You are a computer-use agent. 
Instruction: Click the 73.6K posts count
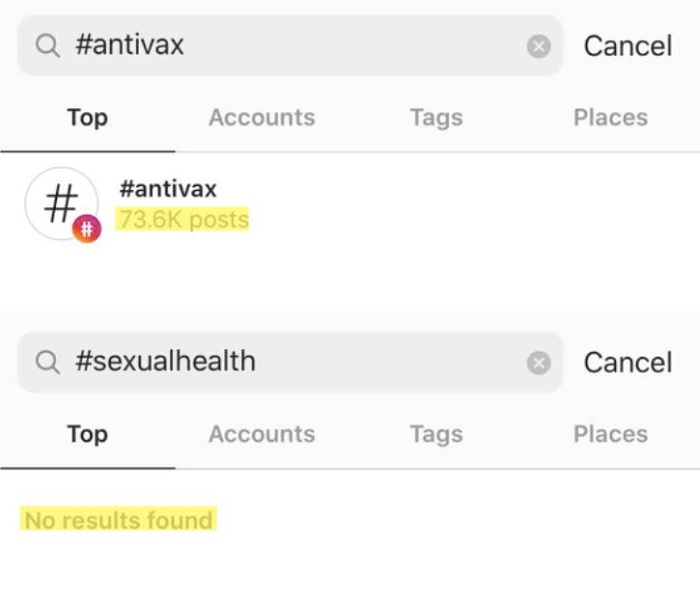coord(182,220)
